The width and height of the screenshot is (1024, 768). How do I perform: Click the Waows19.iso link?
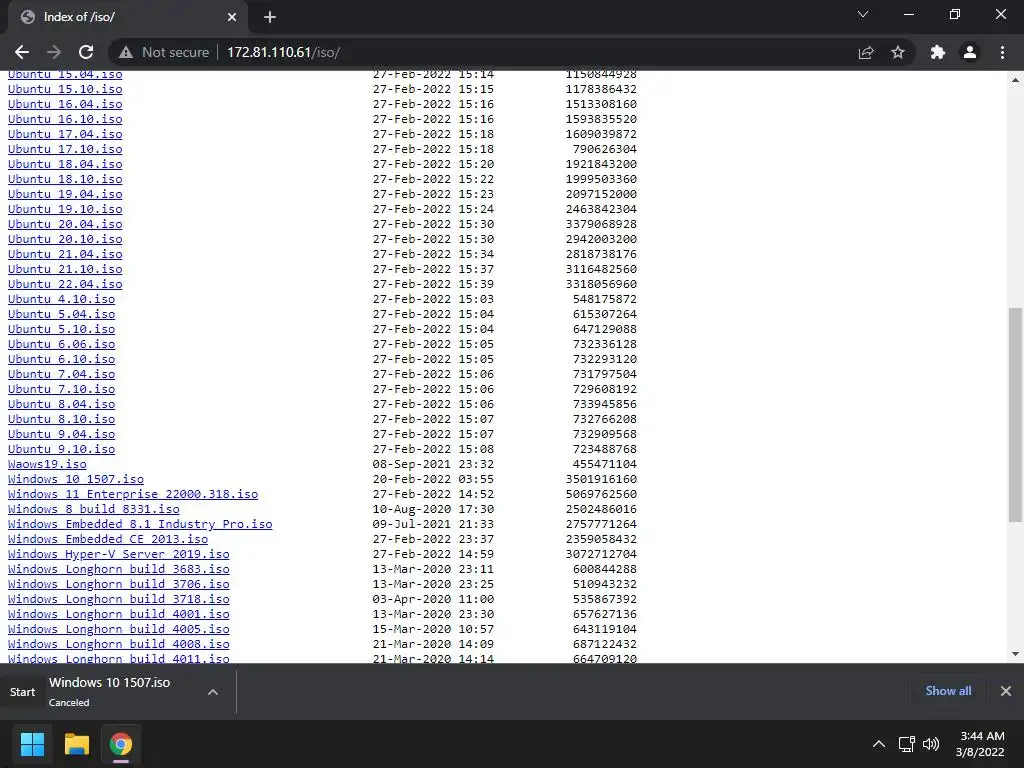tap(47, 464)
